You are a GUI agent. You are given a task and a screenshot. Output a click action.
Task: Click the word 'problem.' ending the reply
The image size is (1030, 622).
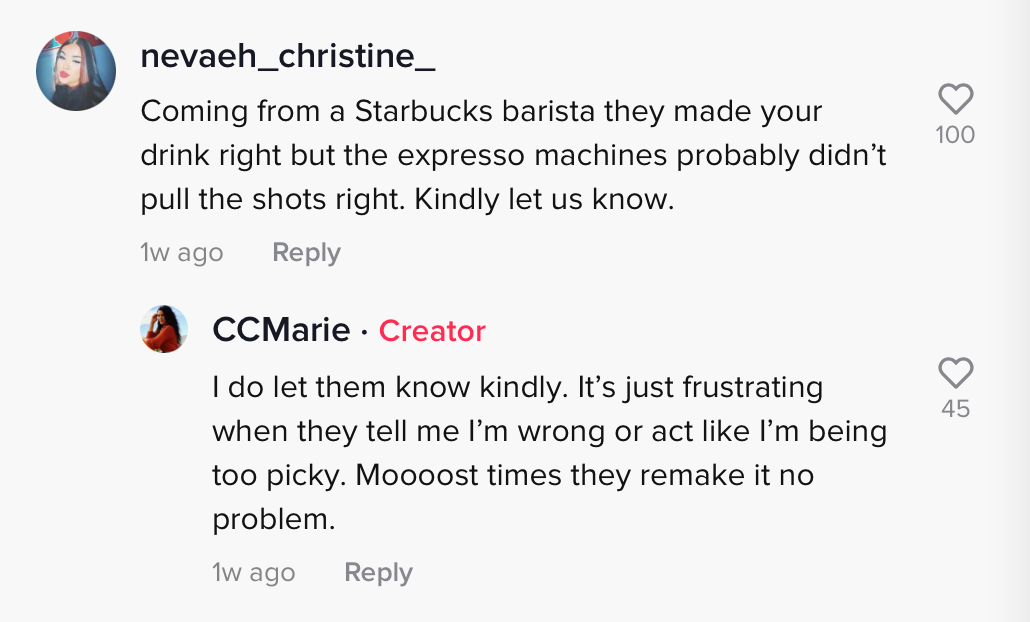point(274,520)
